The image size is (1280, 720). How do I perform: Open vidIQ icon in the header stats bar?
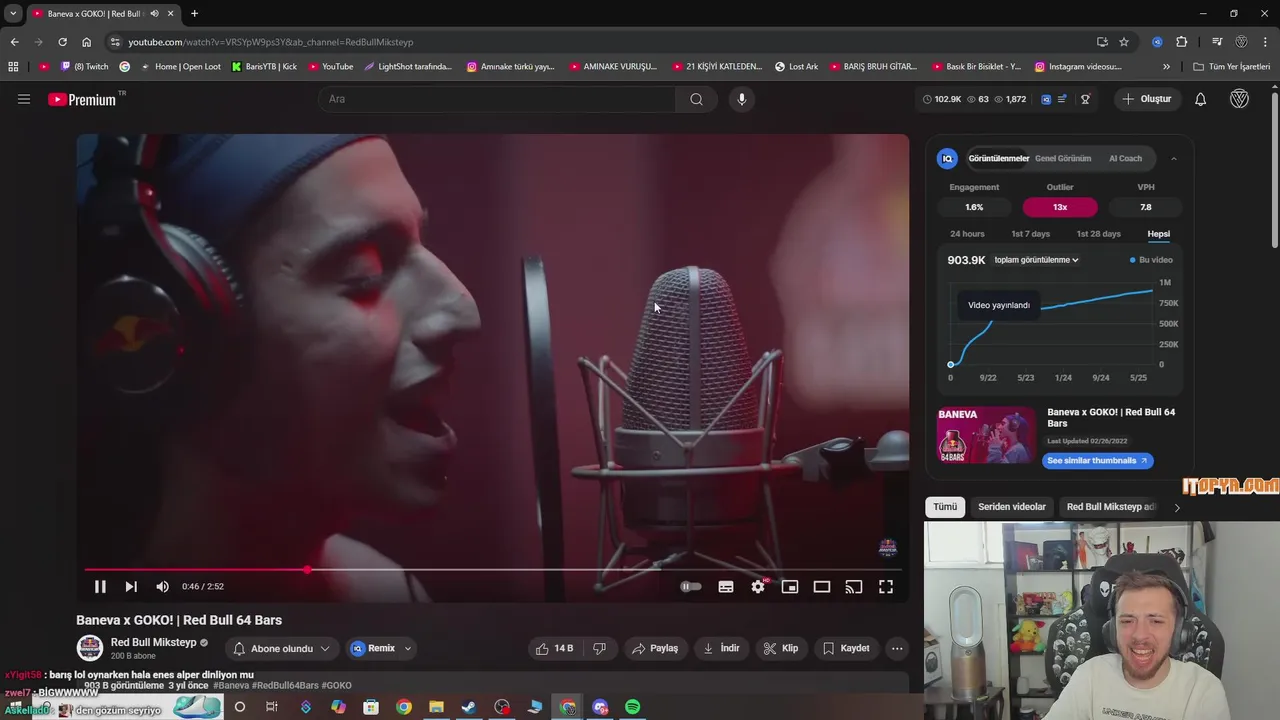click(x=1046, y=99)
